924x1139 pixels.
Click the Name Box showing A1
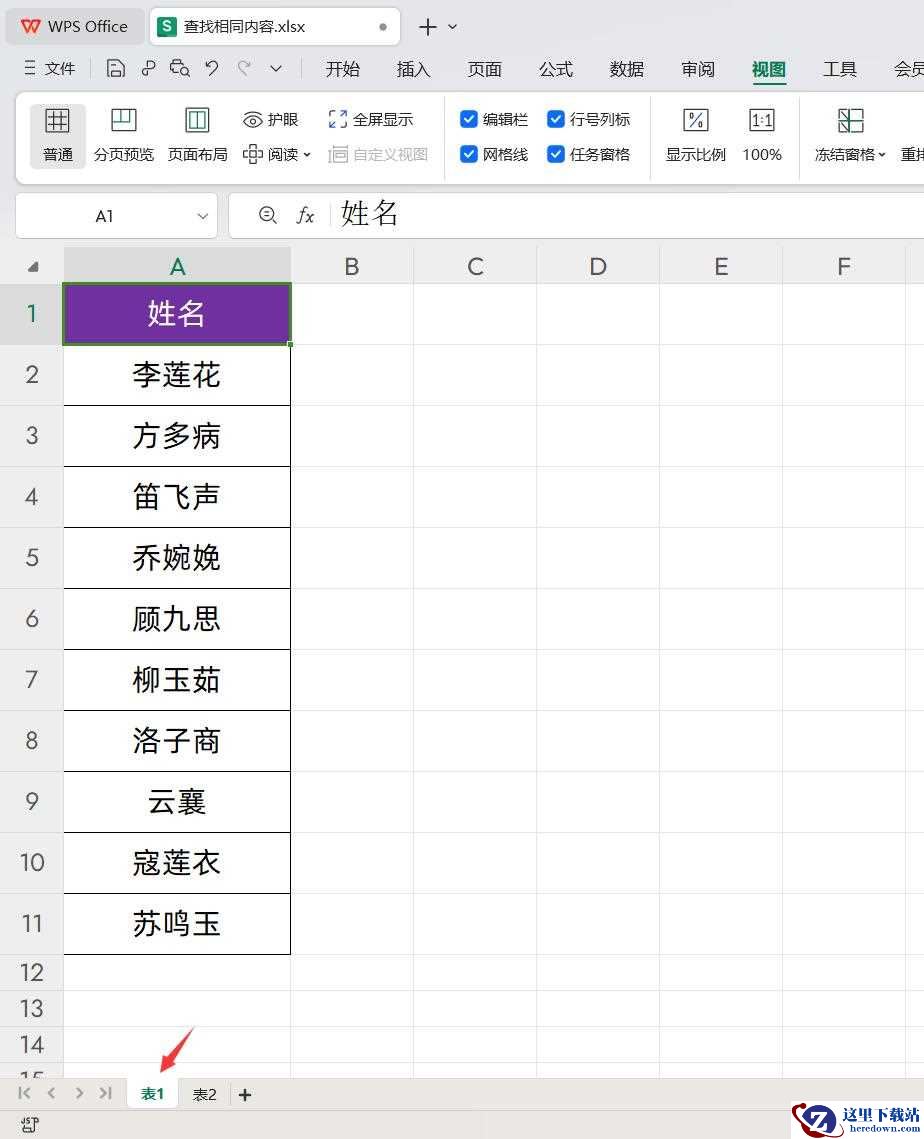click(105, 216)
